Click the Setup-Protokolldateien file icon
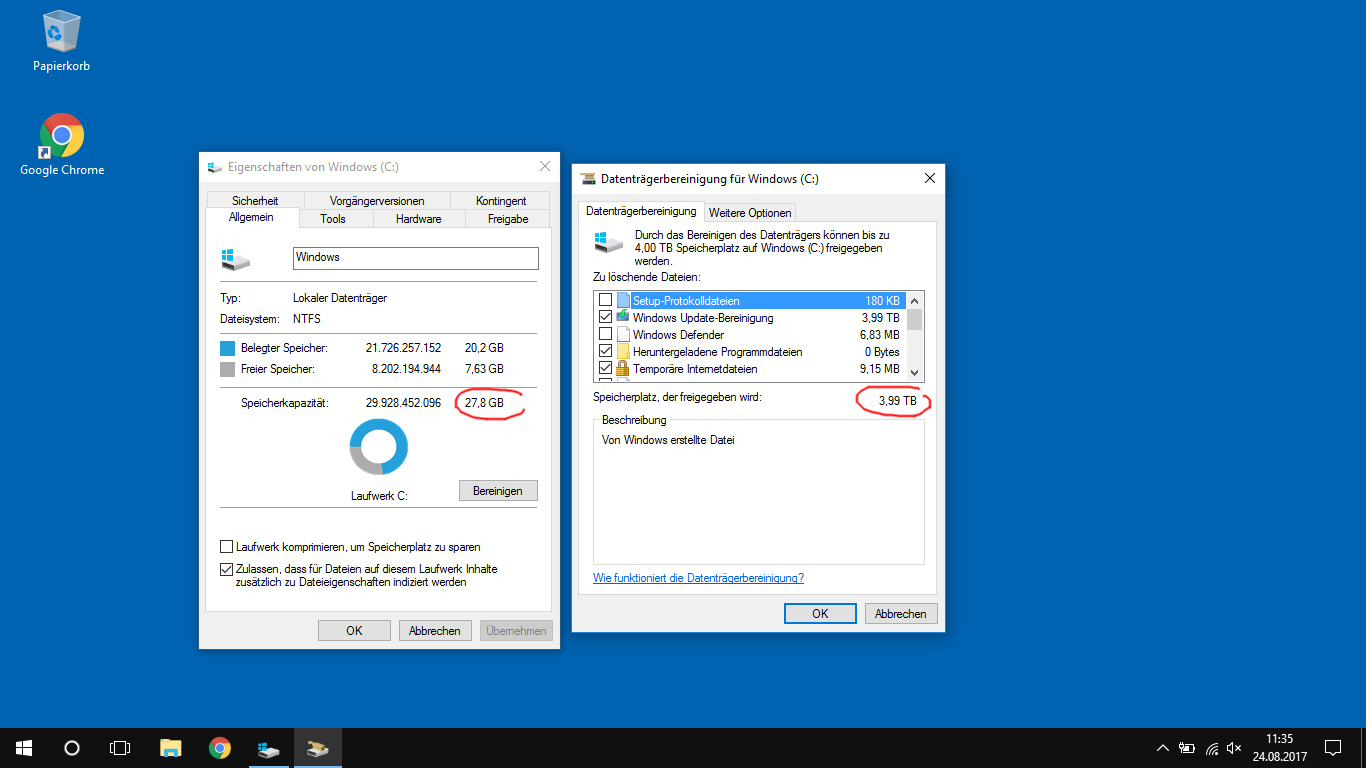 tap(624, 300)
